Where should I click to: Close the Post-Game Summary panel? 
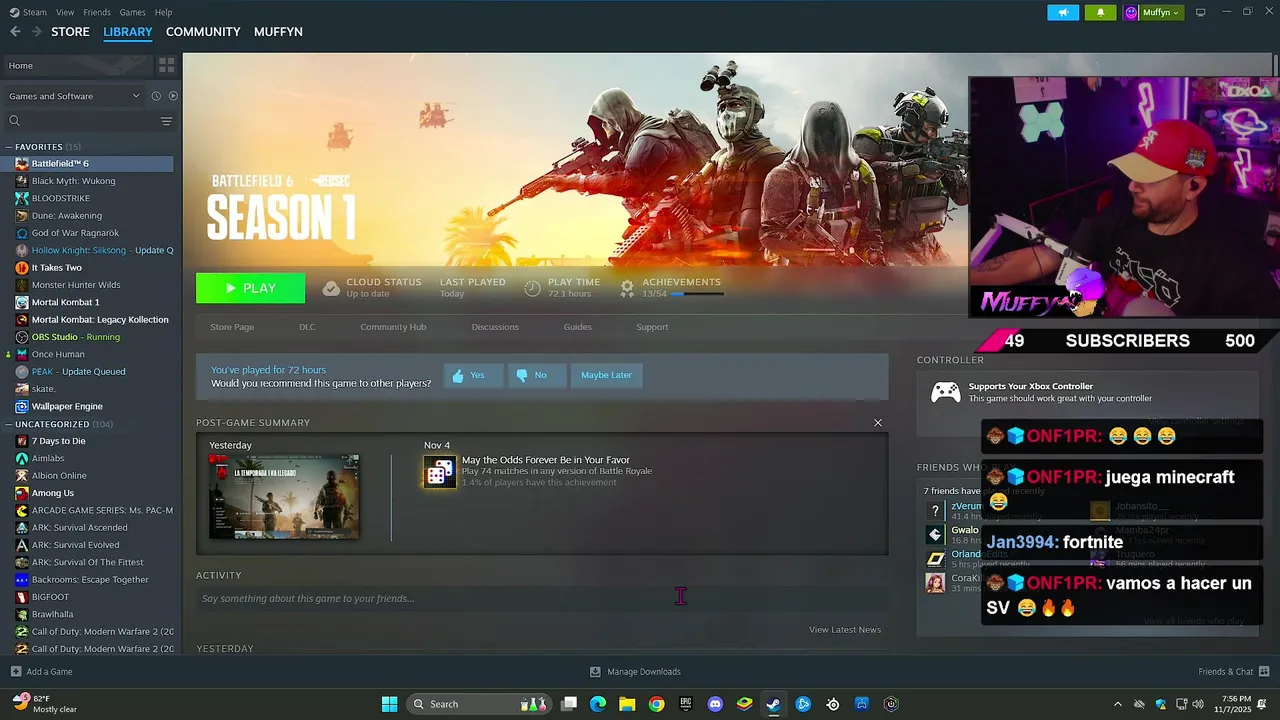click(878, 423)
